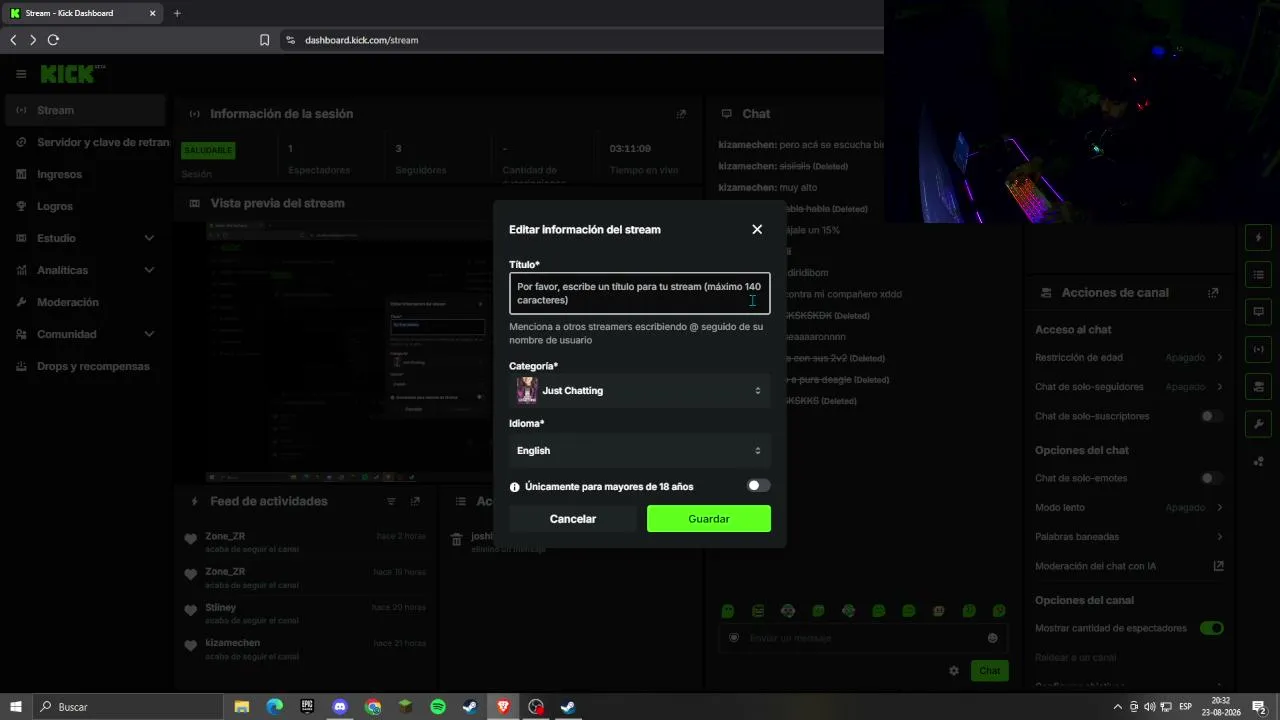The image size is (1280, 720).
Task: Click the Título text field
Action: pos(640,293)
